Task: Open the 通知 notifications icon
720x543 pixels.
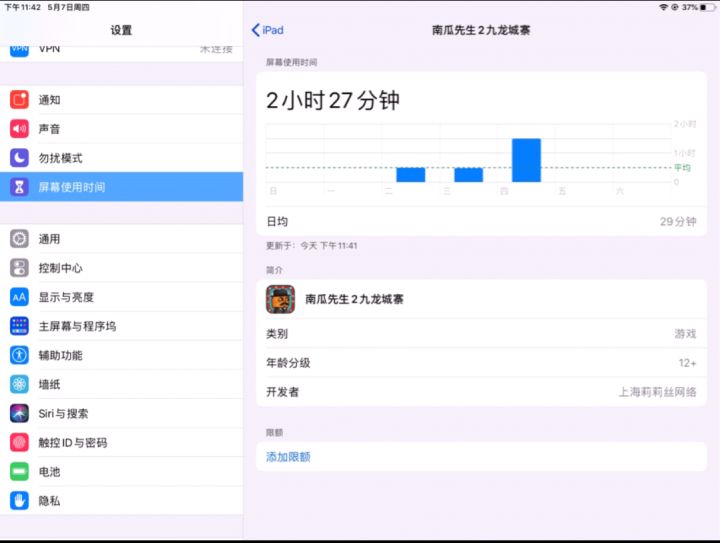Action: (x=19, y=100)
